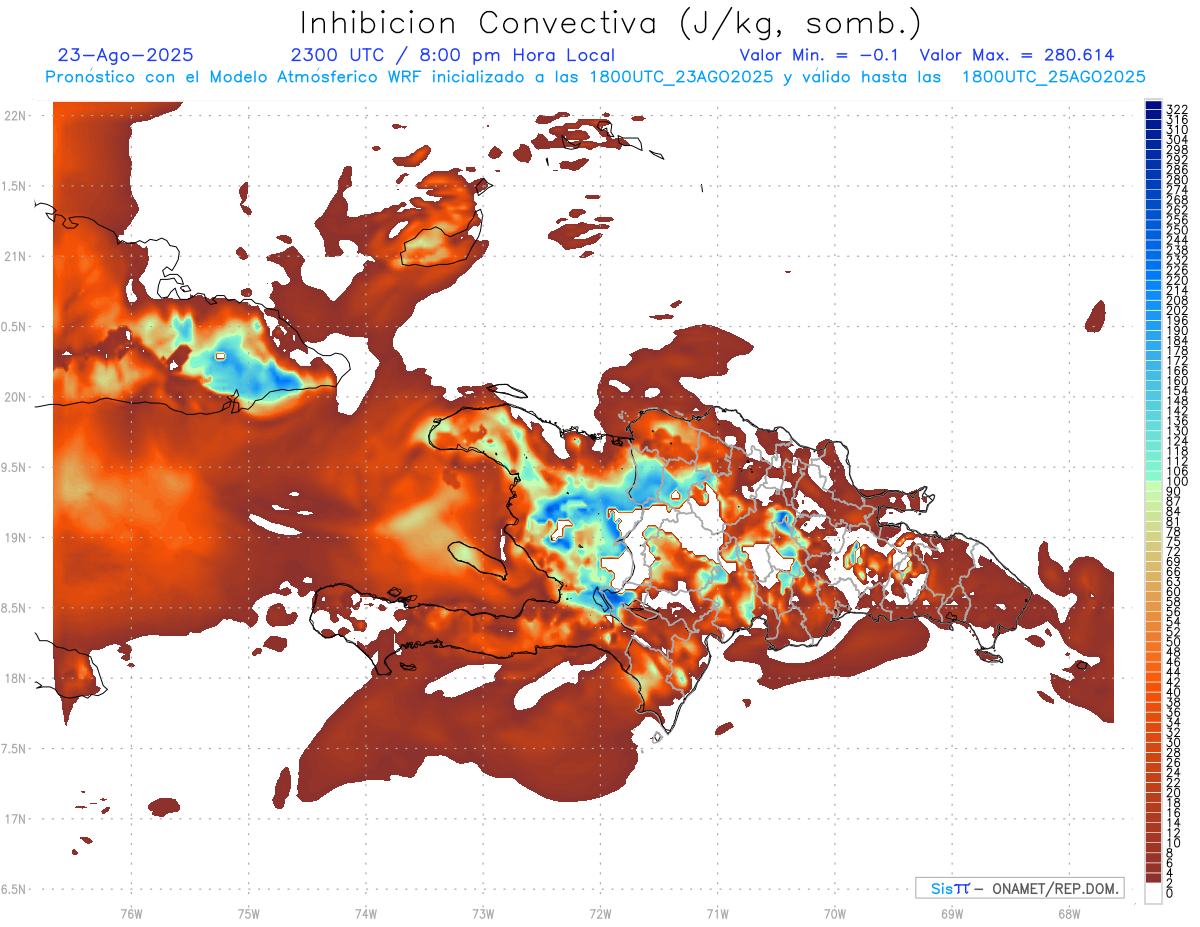Click the "18N" latitude label
This screenshot has height=927, width=1200.
14,678
